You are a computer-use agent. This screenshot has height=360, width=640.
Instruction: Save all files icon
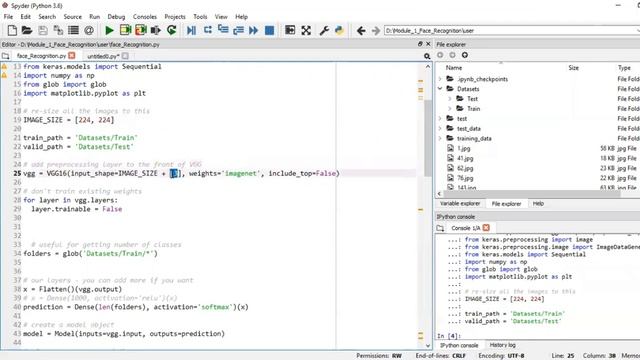click(58, 30)
